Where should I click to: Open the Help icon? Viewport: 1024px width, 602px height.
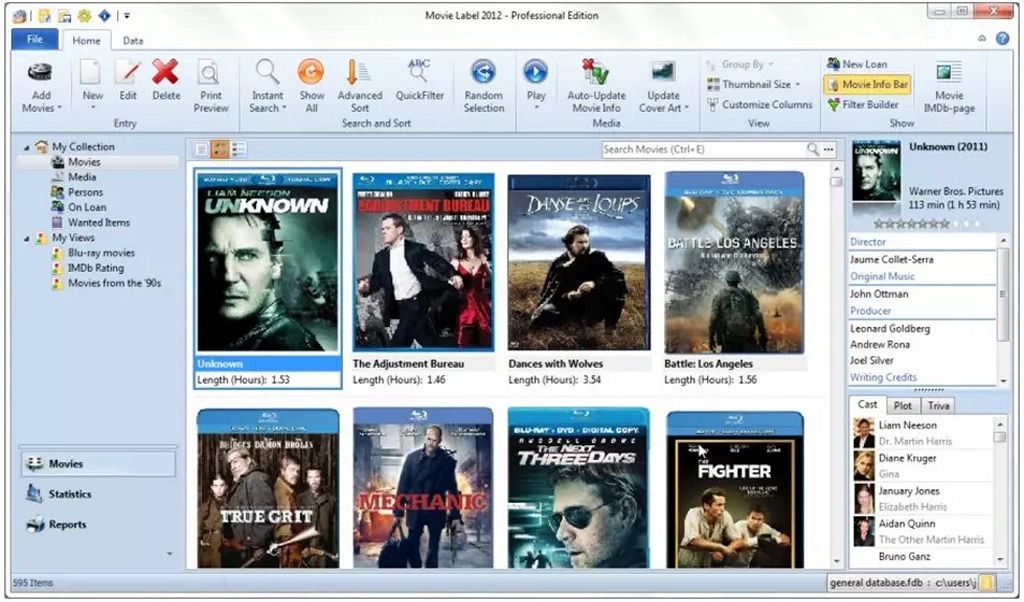(1002, 39)
